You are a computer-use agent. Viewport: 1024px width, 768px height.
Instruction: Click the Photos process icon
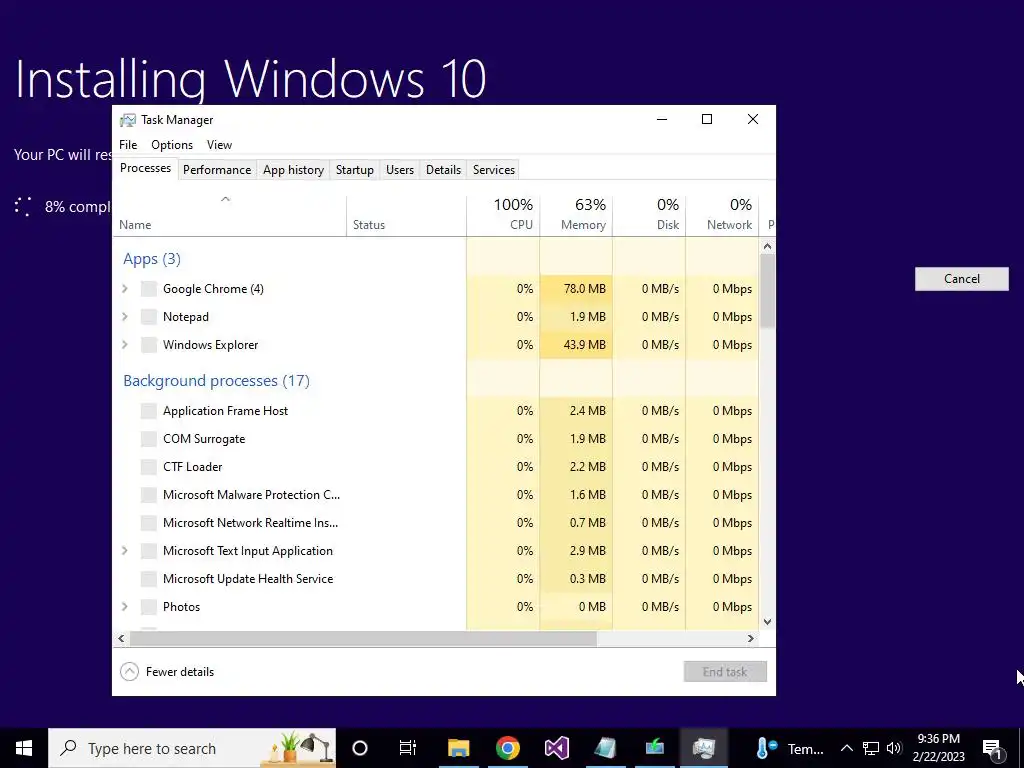point(149,607)
